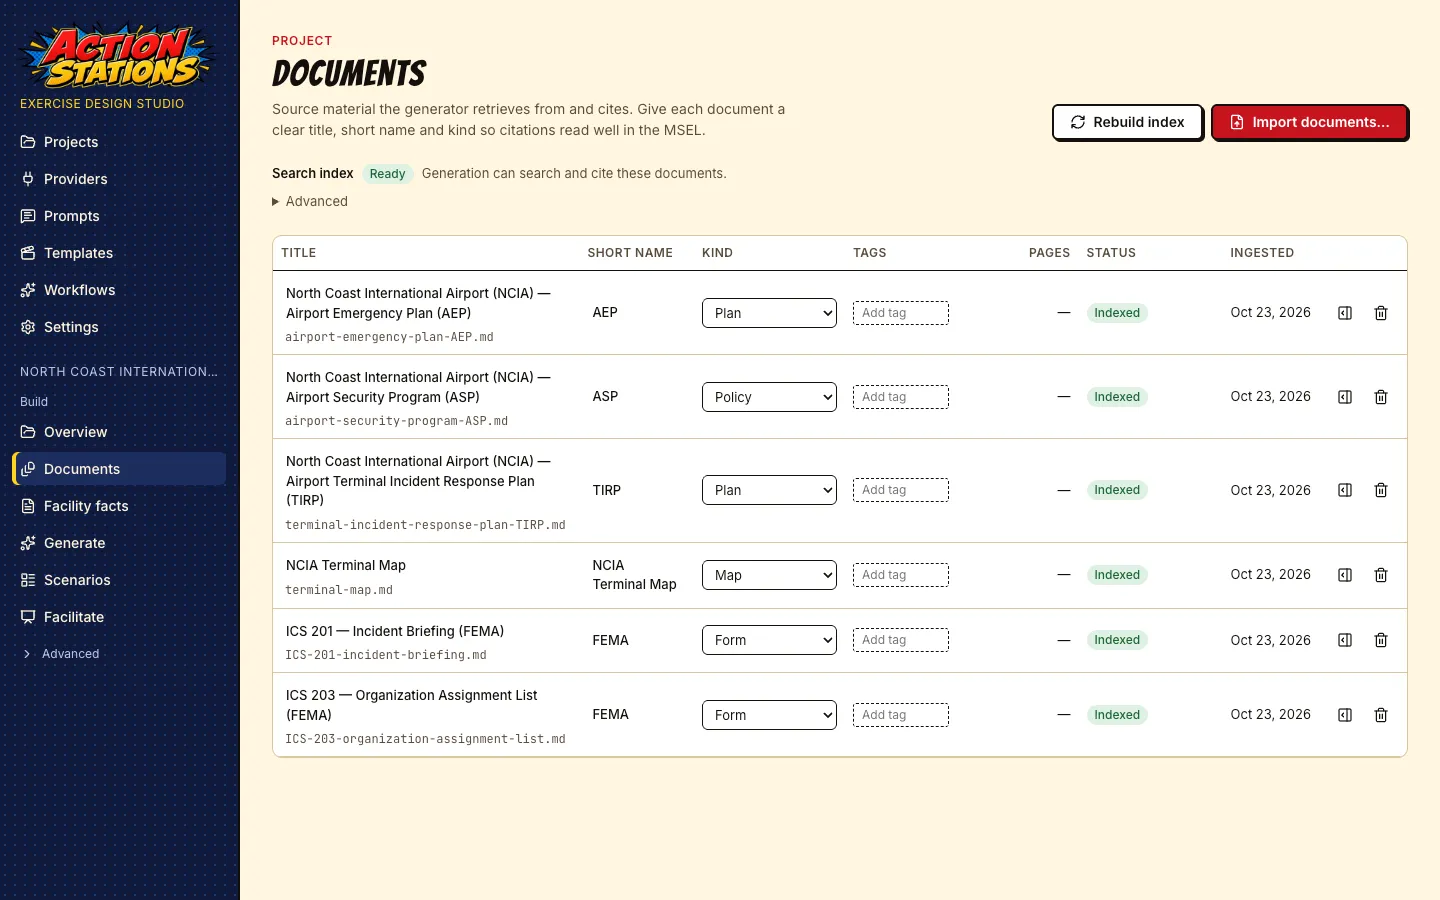Open the Kind dropdown for the AEP document

tap(769, 313)
